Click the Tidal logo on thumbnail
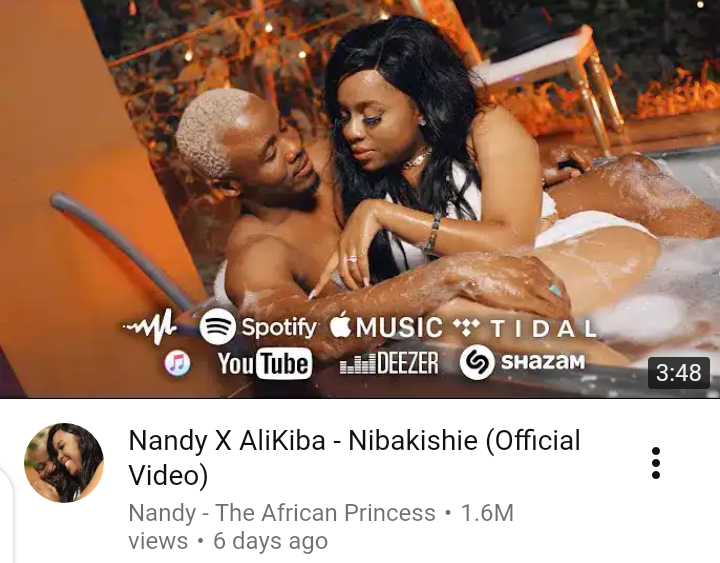 (x=524, y=328)
